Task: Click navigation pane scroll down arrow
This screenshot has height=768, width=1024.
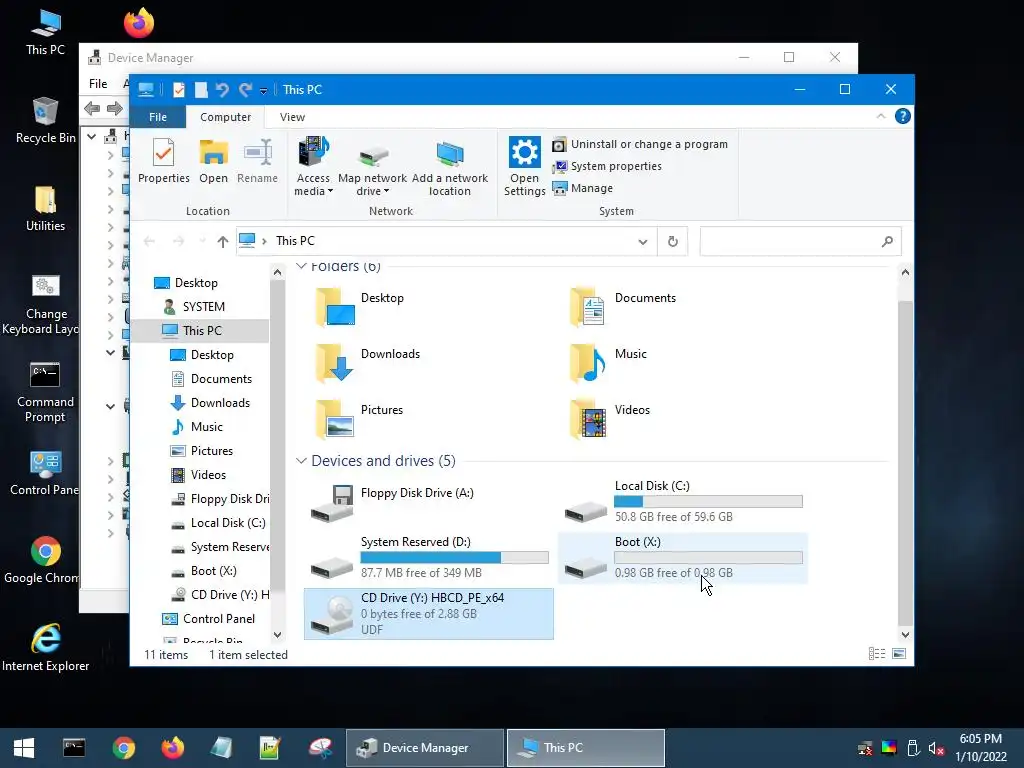Action: tap(277, 635)
